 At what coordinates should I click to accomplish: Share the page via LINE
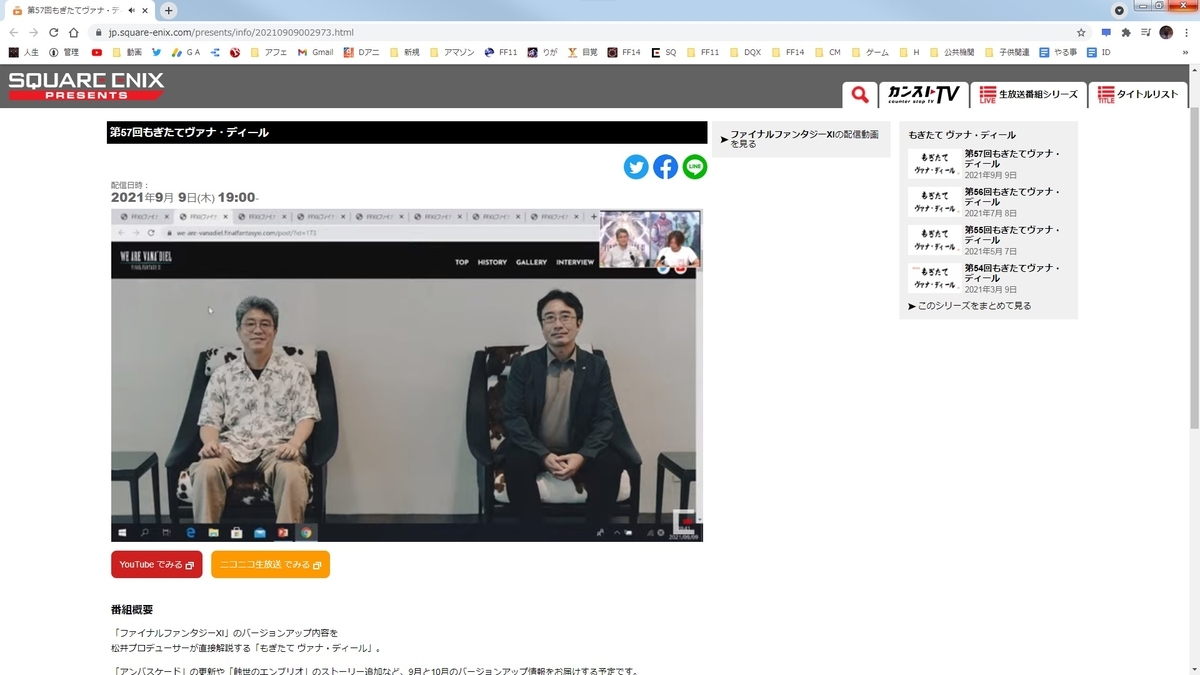click(695, 167)
